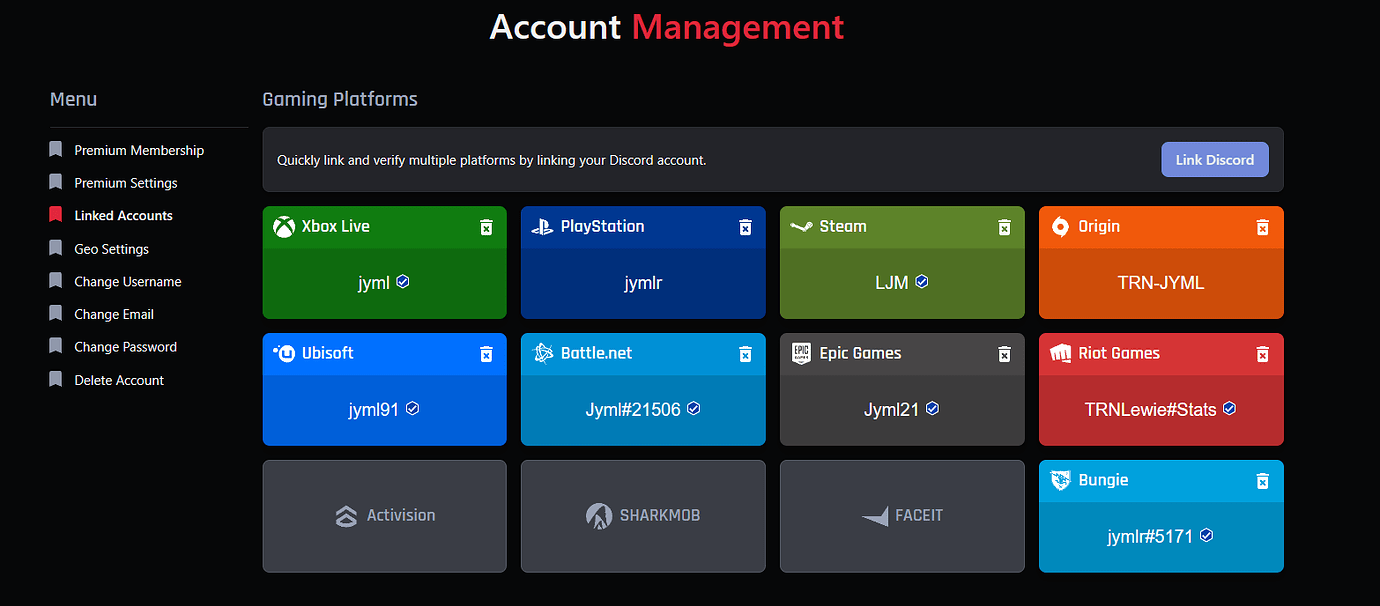Image resolution: width=1380 pixels, height=606 pixels.
Task: Remove the Battle.net account trash icon
Action: 745,354
